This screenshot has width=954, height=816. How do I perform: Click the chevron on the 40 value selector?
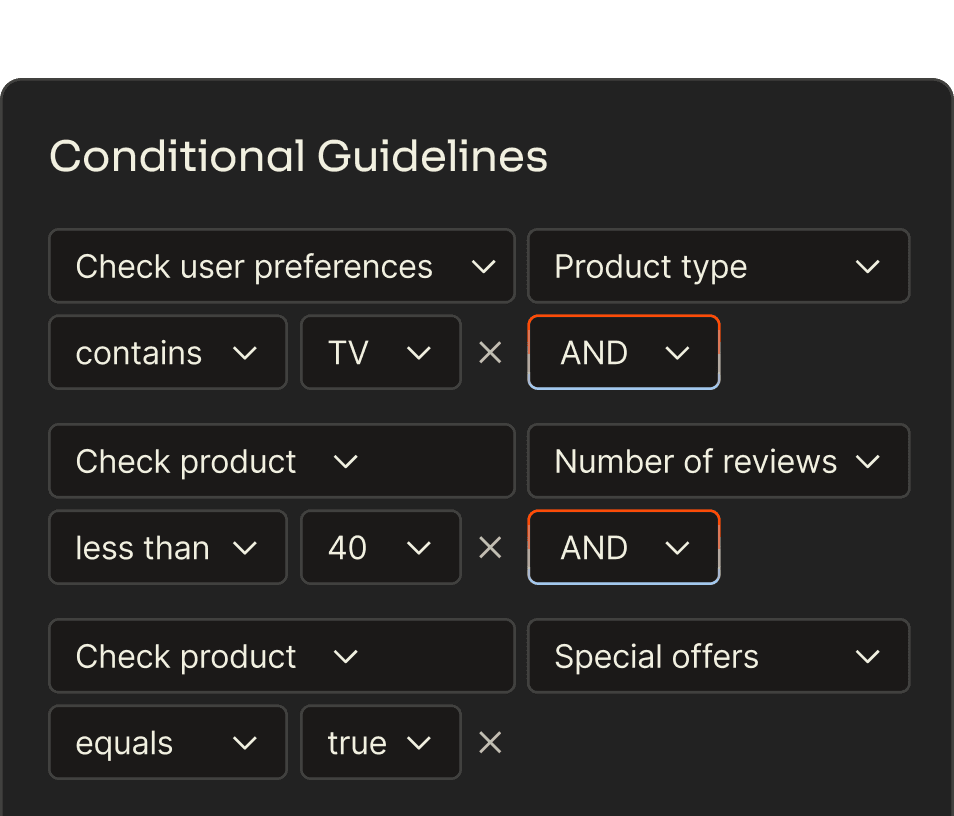click(x=420, y=547)
